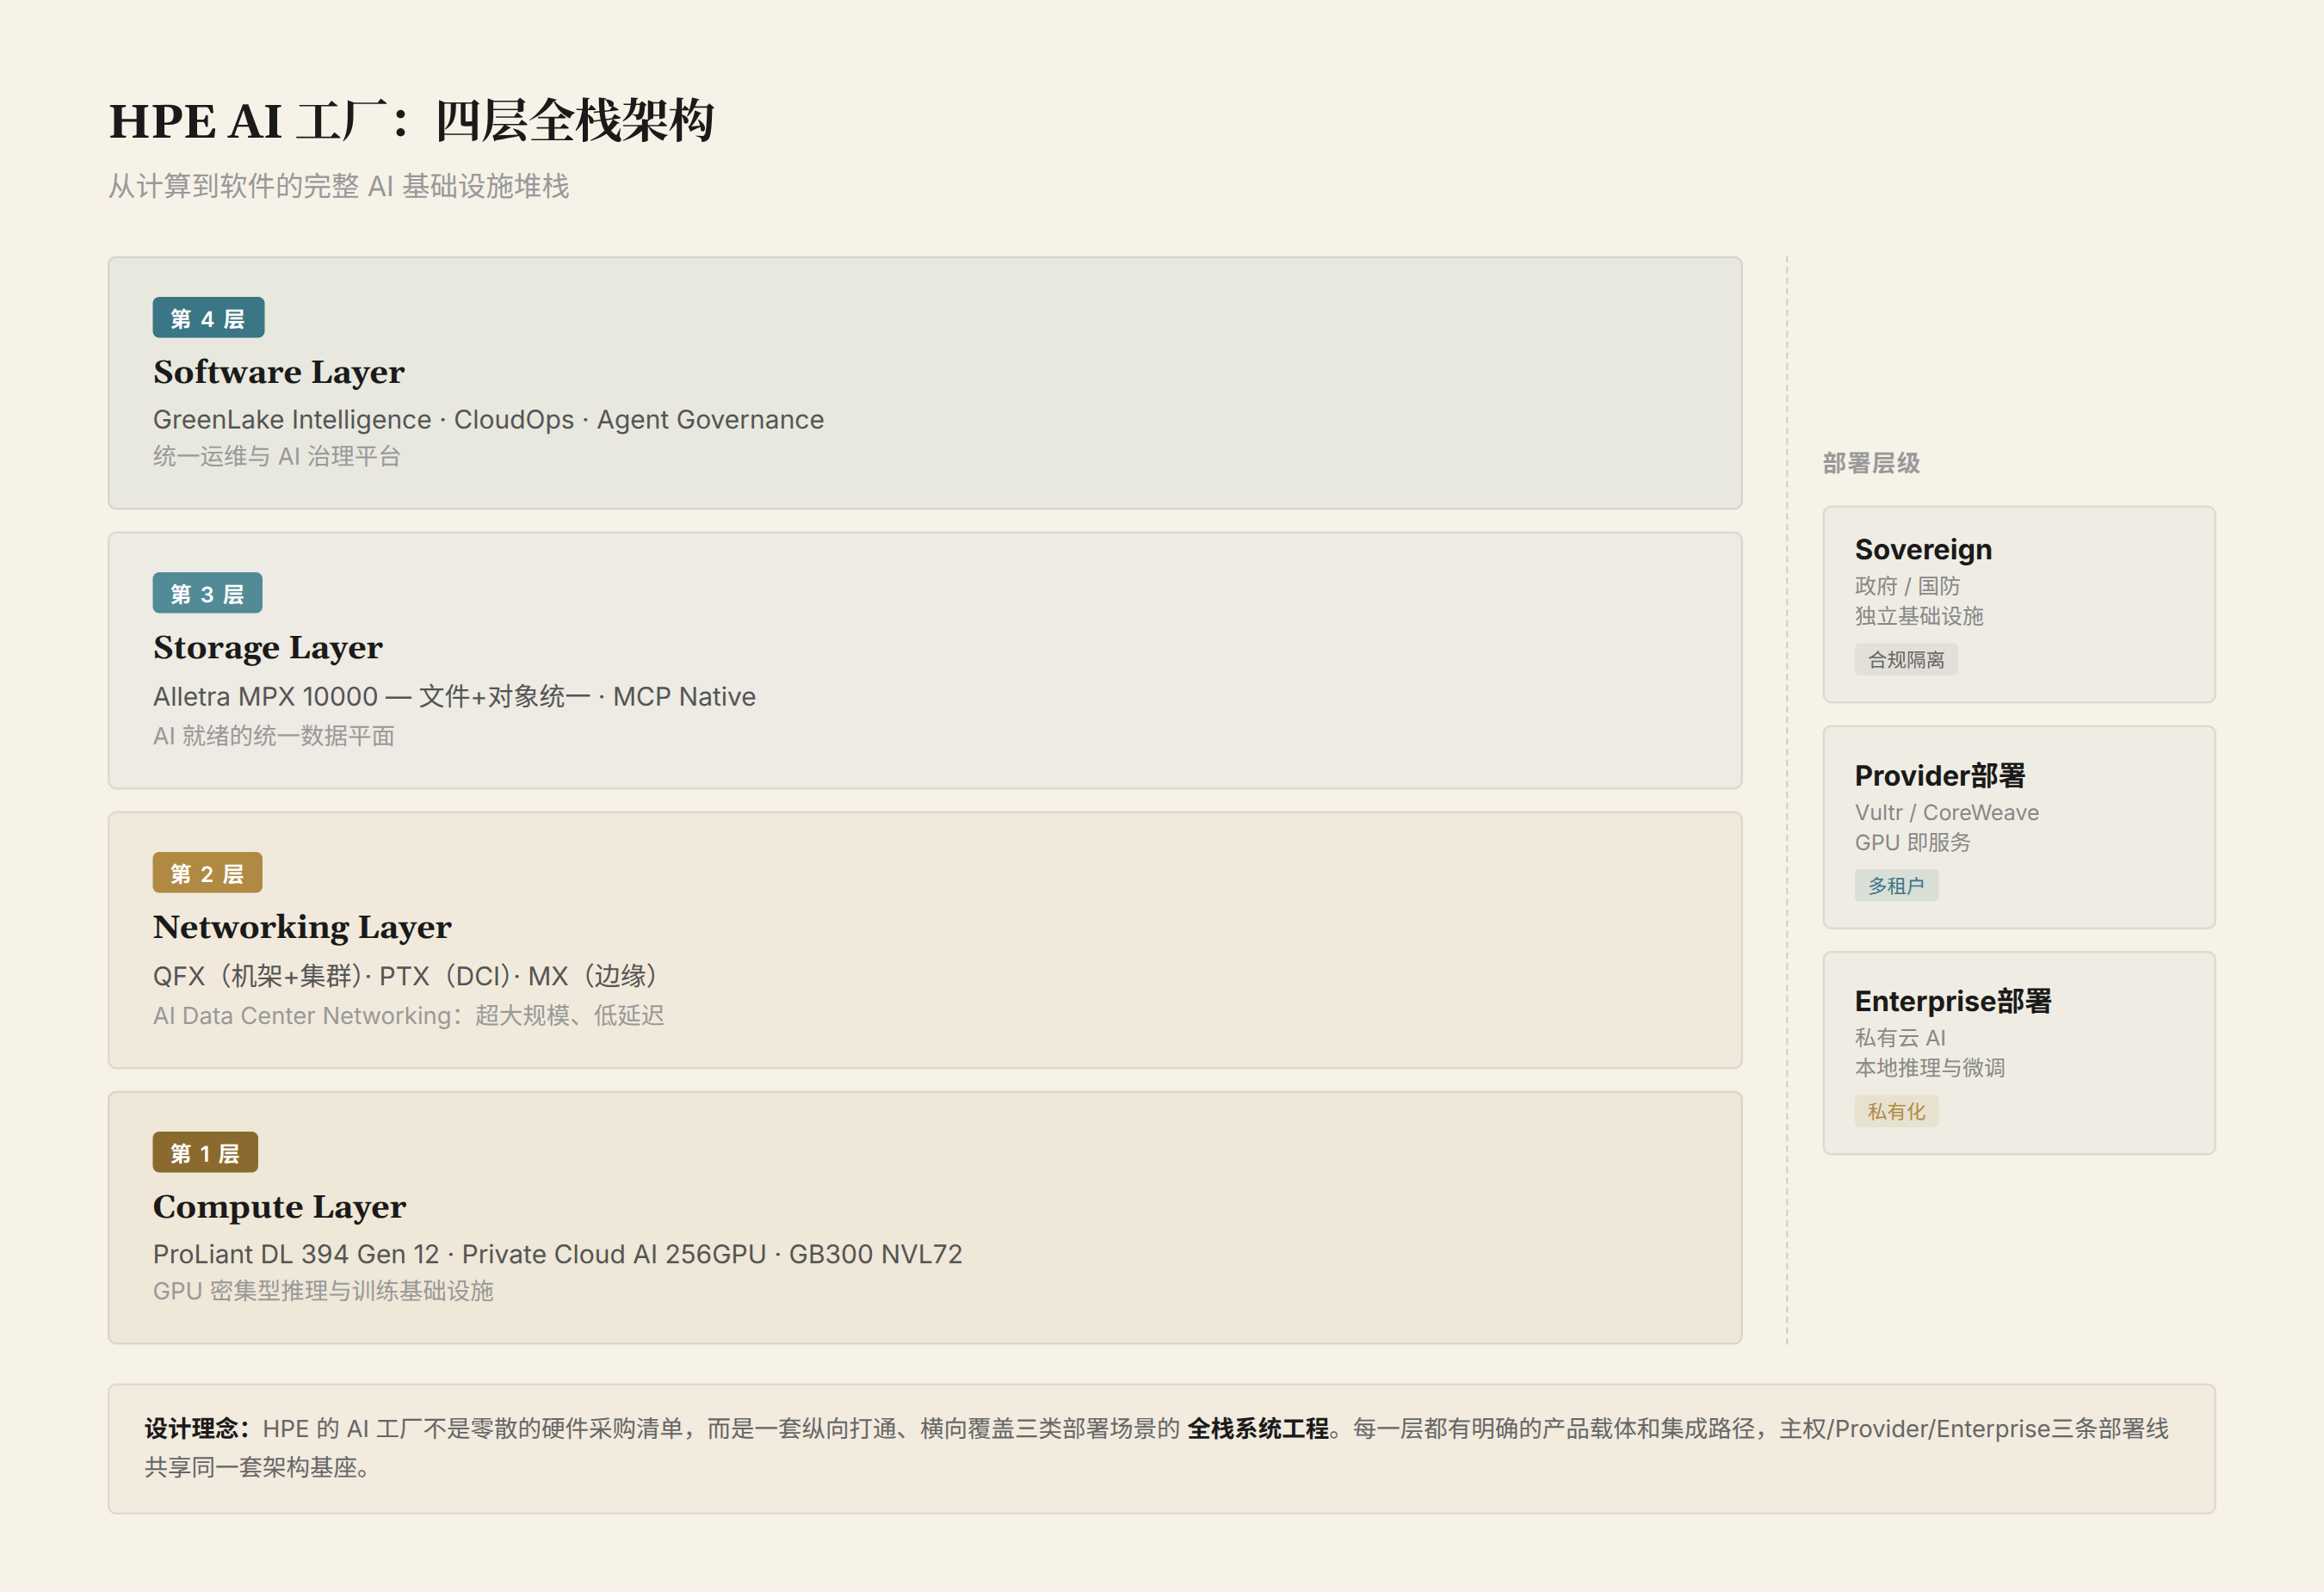Screen dimensions: 2324x1592
Task: Click 'GreenLake Intelligence · CloudOps · Agent Governance' text
Action: click(x=488, y=420)
